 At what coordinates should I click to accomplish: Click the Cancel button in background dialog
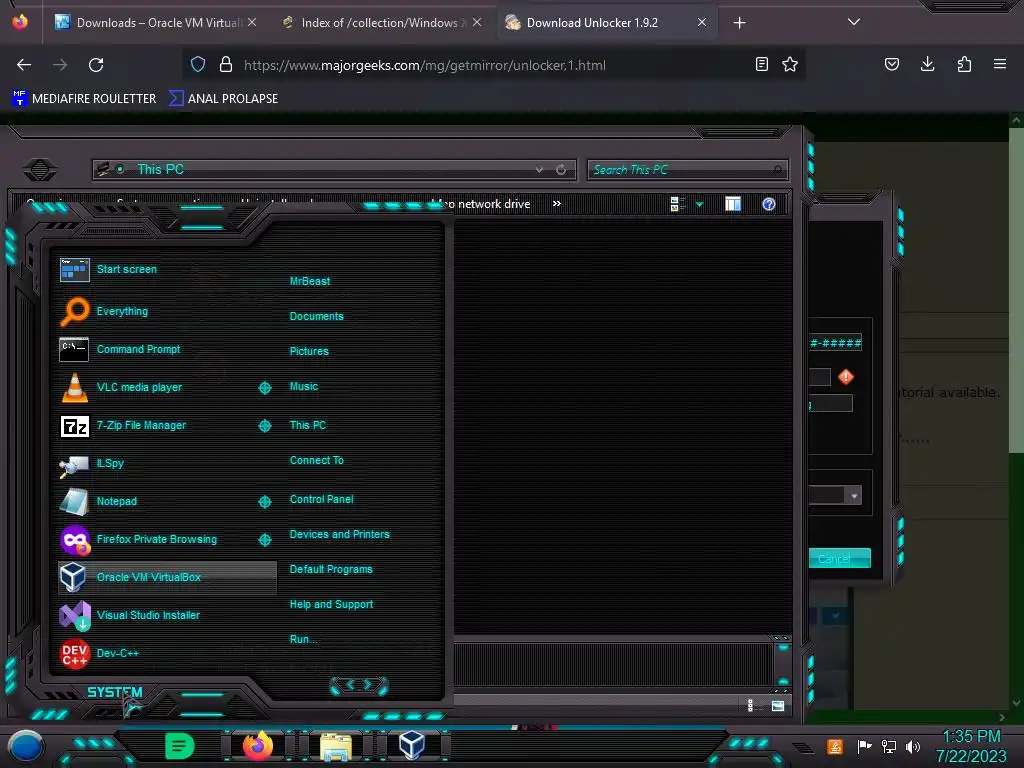point(839,559)
